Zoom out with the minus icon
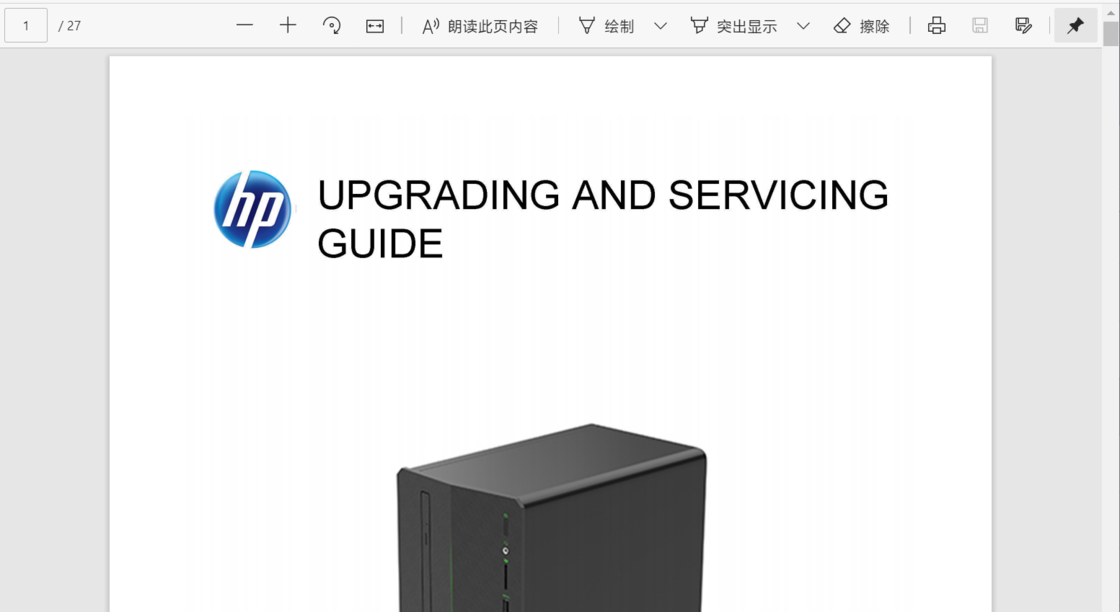 pyautogui.click(x=245, y=26)
